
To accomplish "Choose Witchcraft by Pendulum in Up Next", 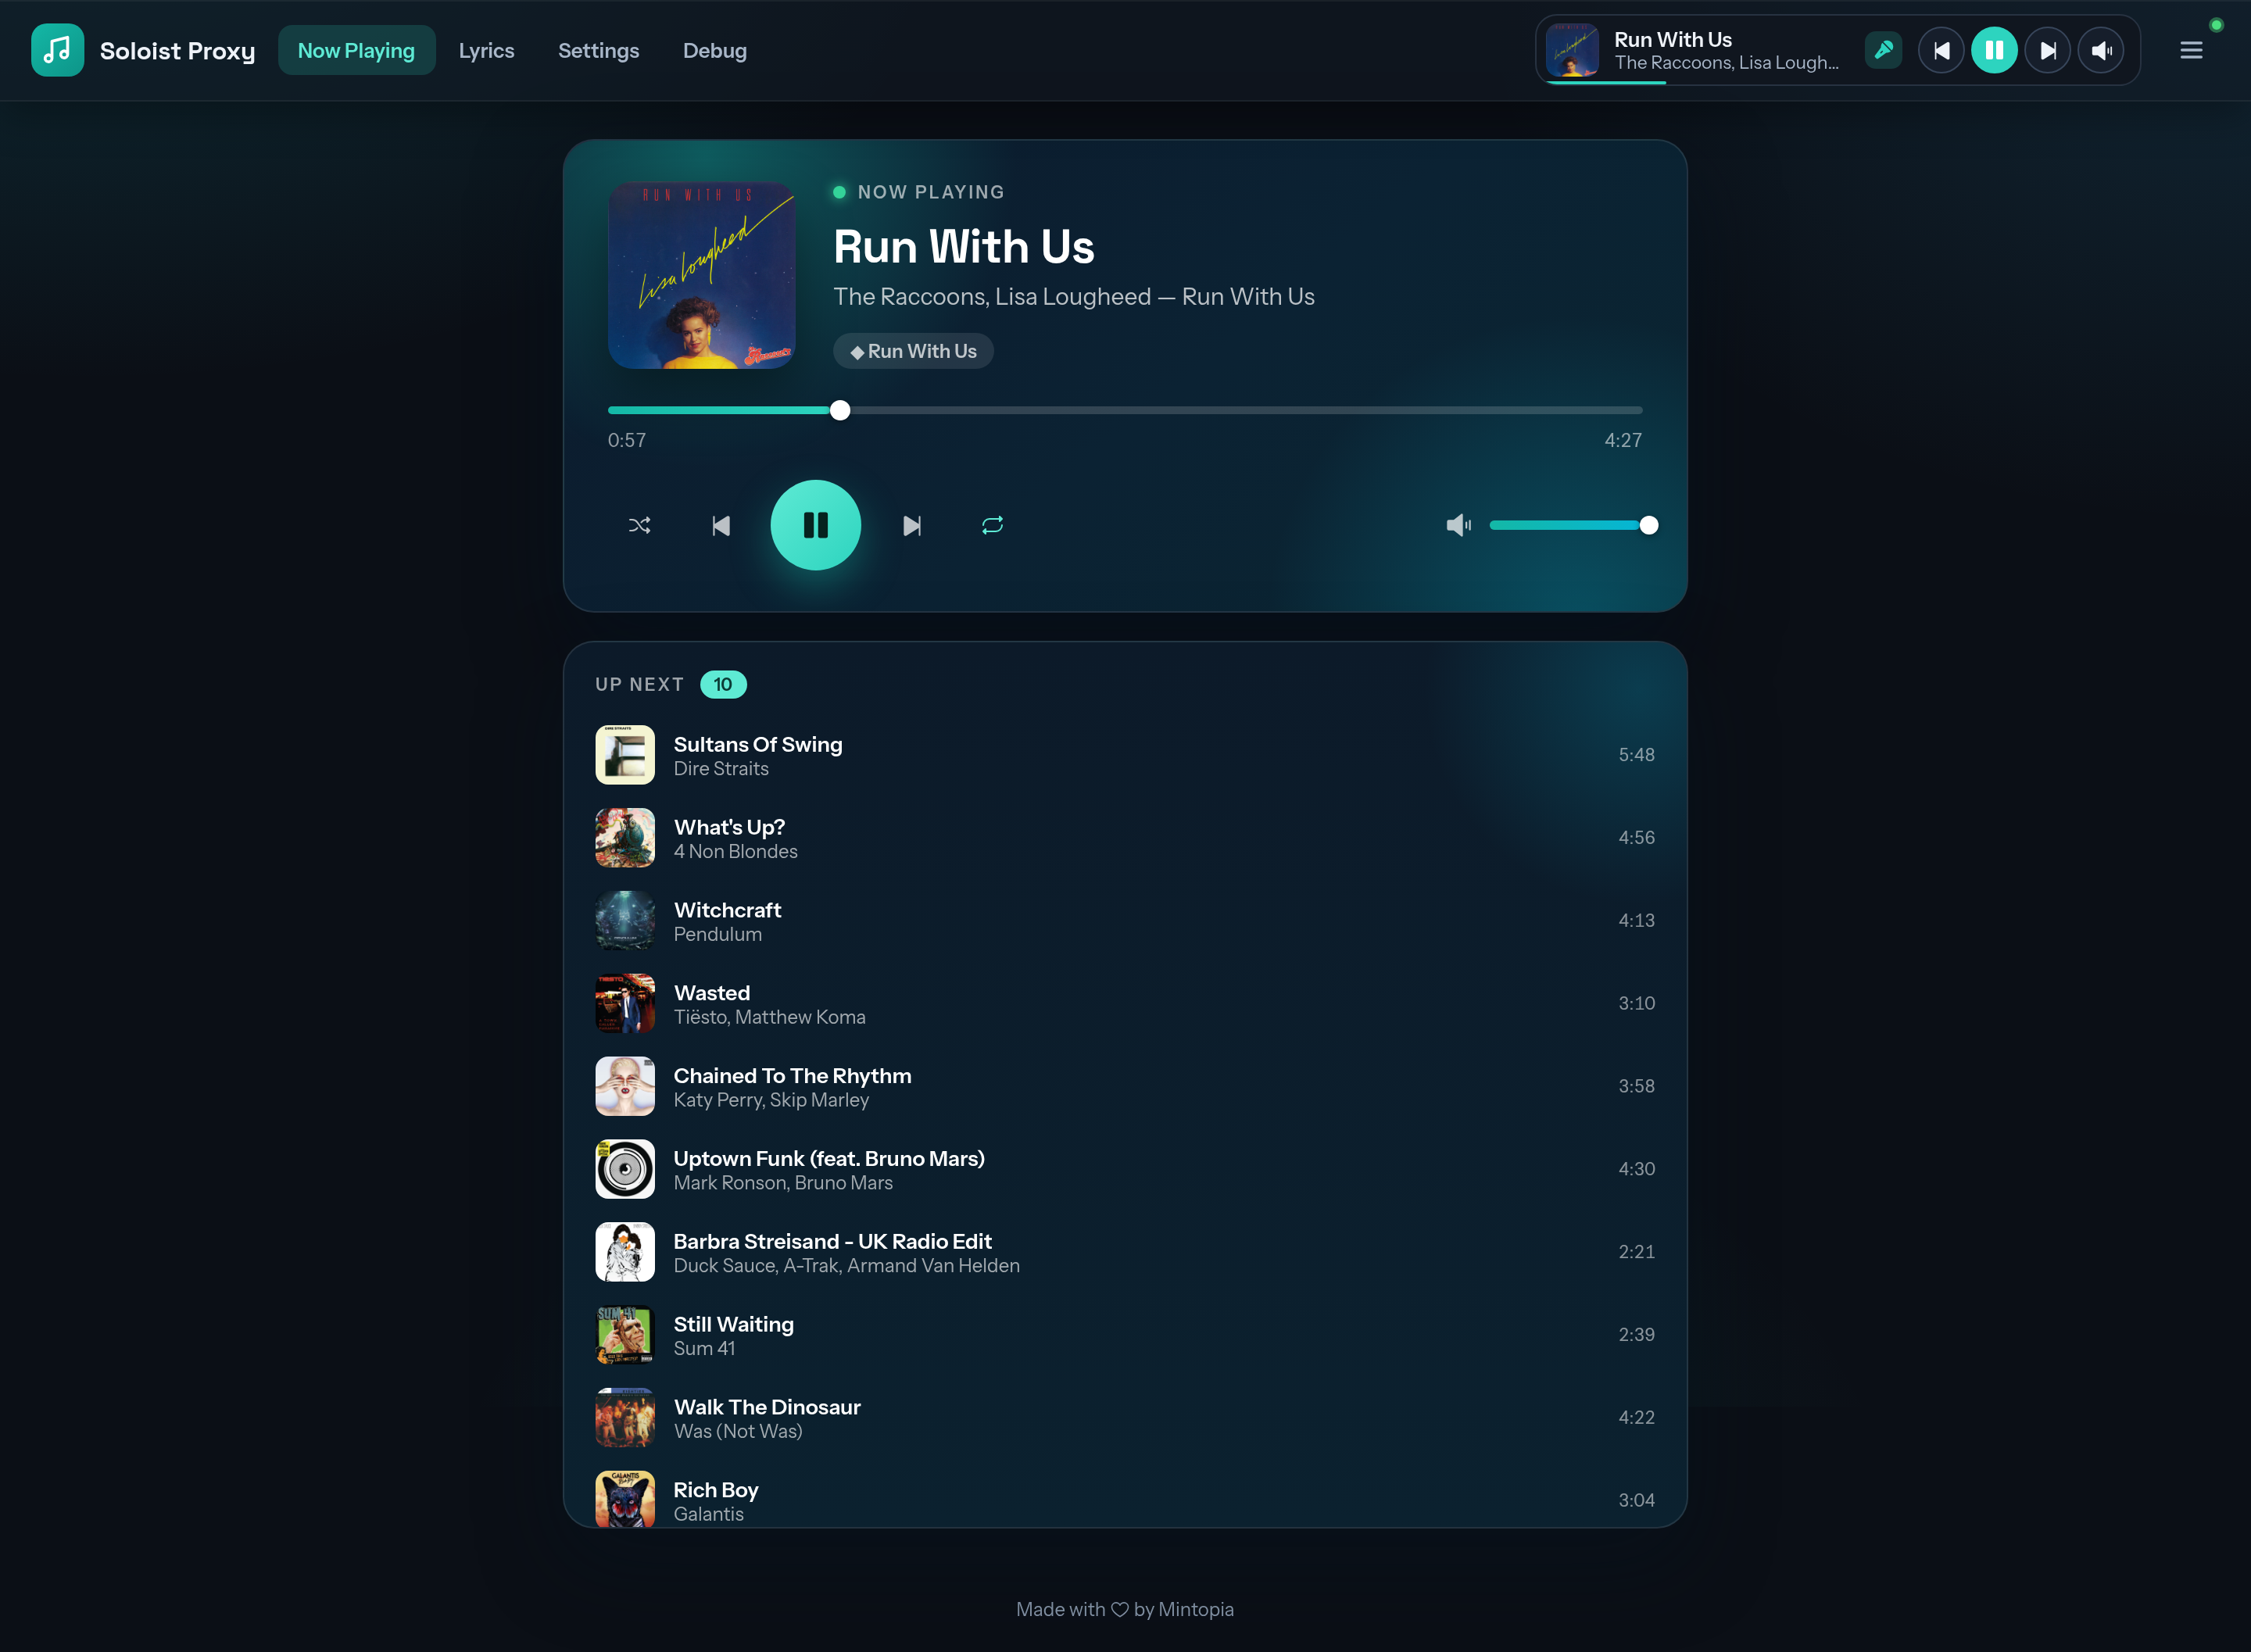I will click(x=1125, y=921).
